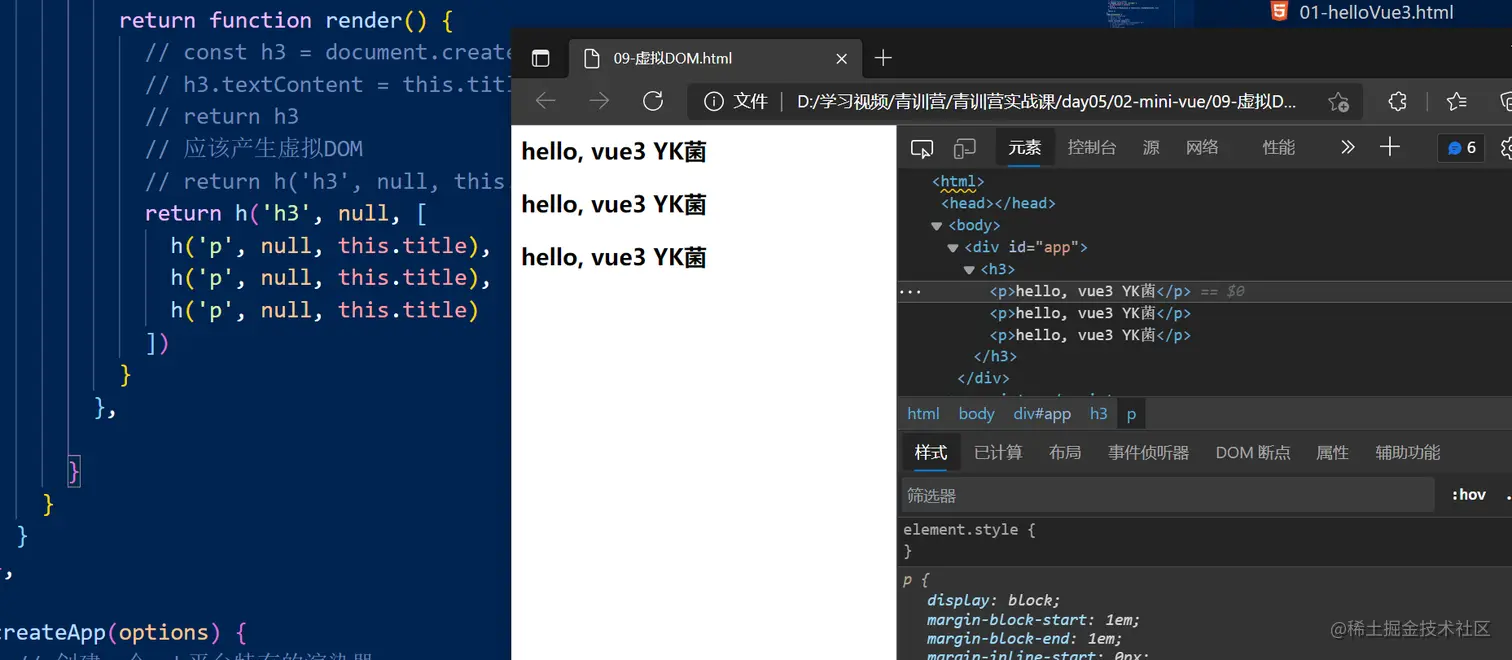The image size is (1512, 660).
Task: Click the element.style rule block
Action: (1204, 540)
